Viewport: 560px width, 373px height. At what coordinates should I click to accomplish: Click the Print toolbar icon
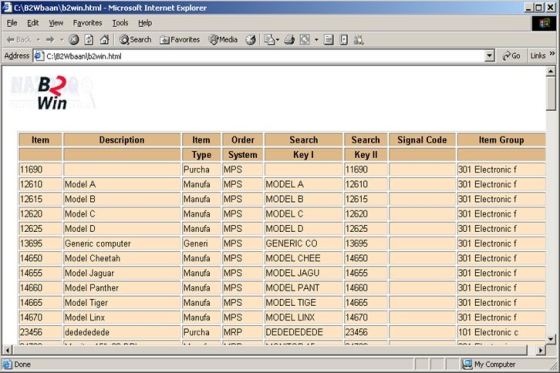click(x=289, y=40)
